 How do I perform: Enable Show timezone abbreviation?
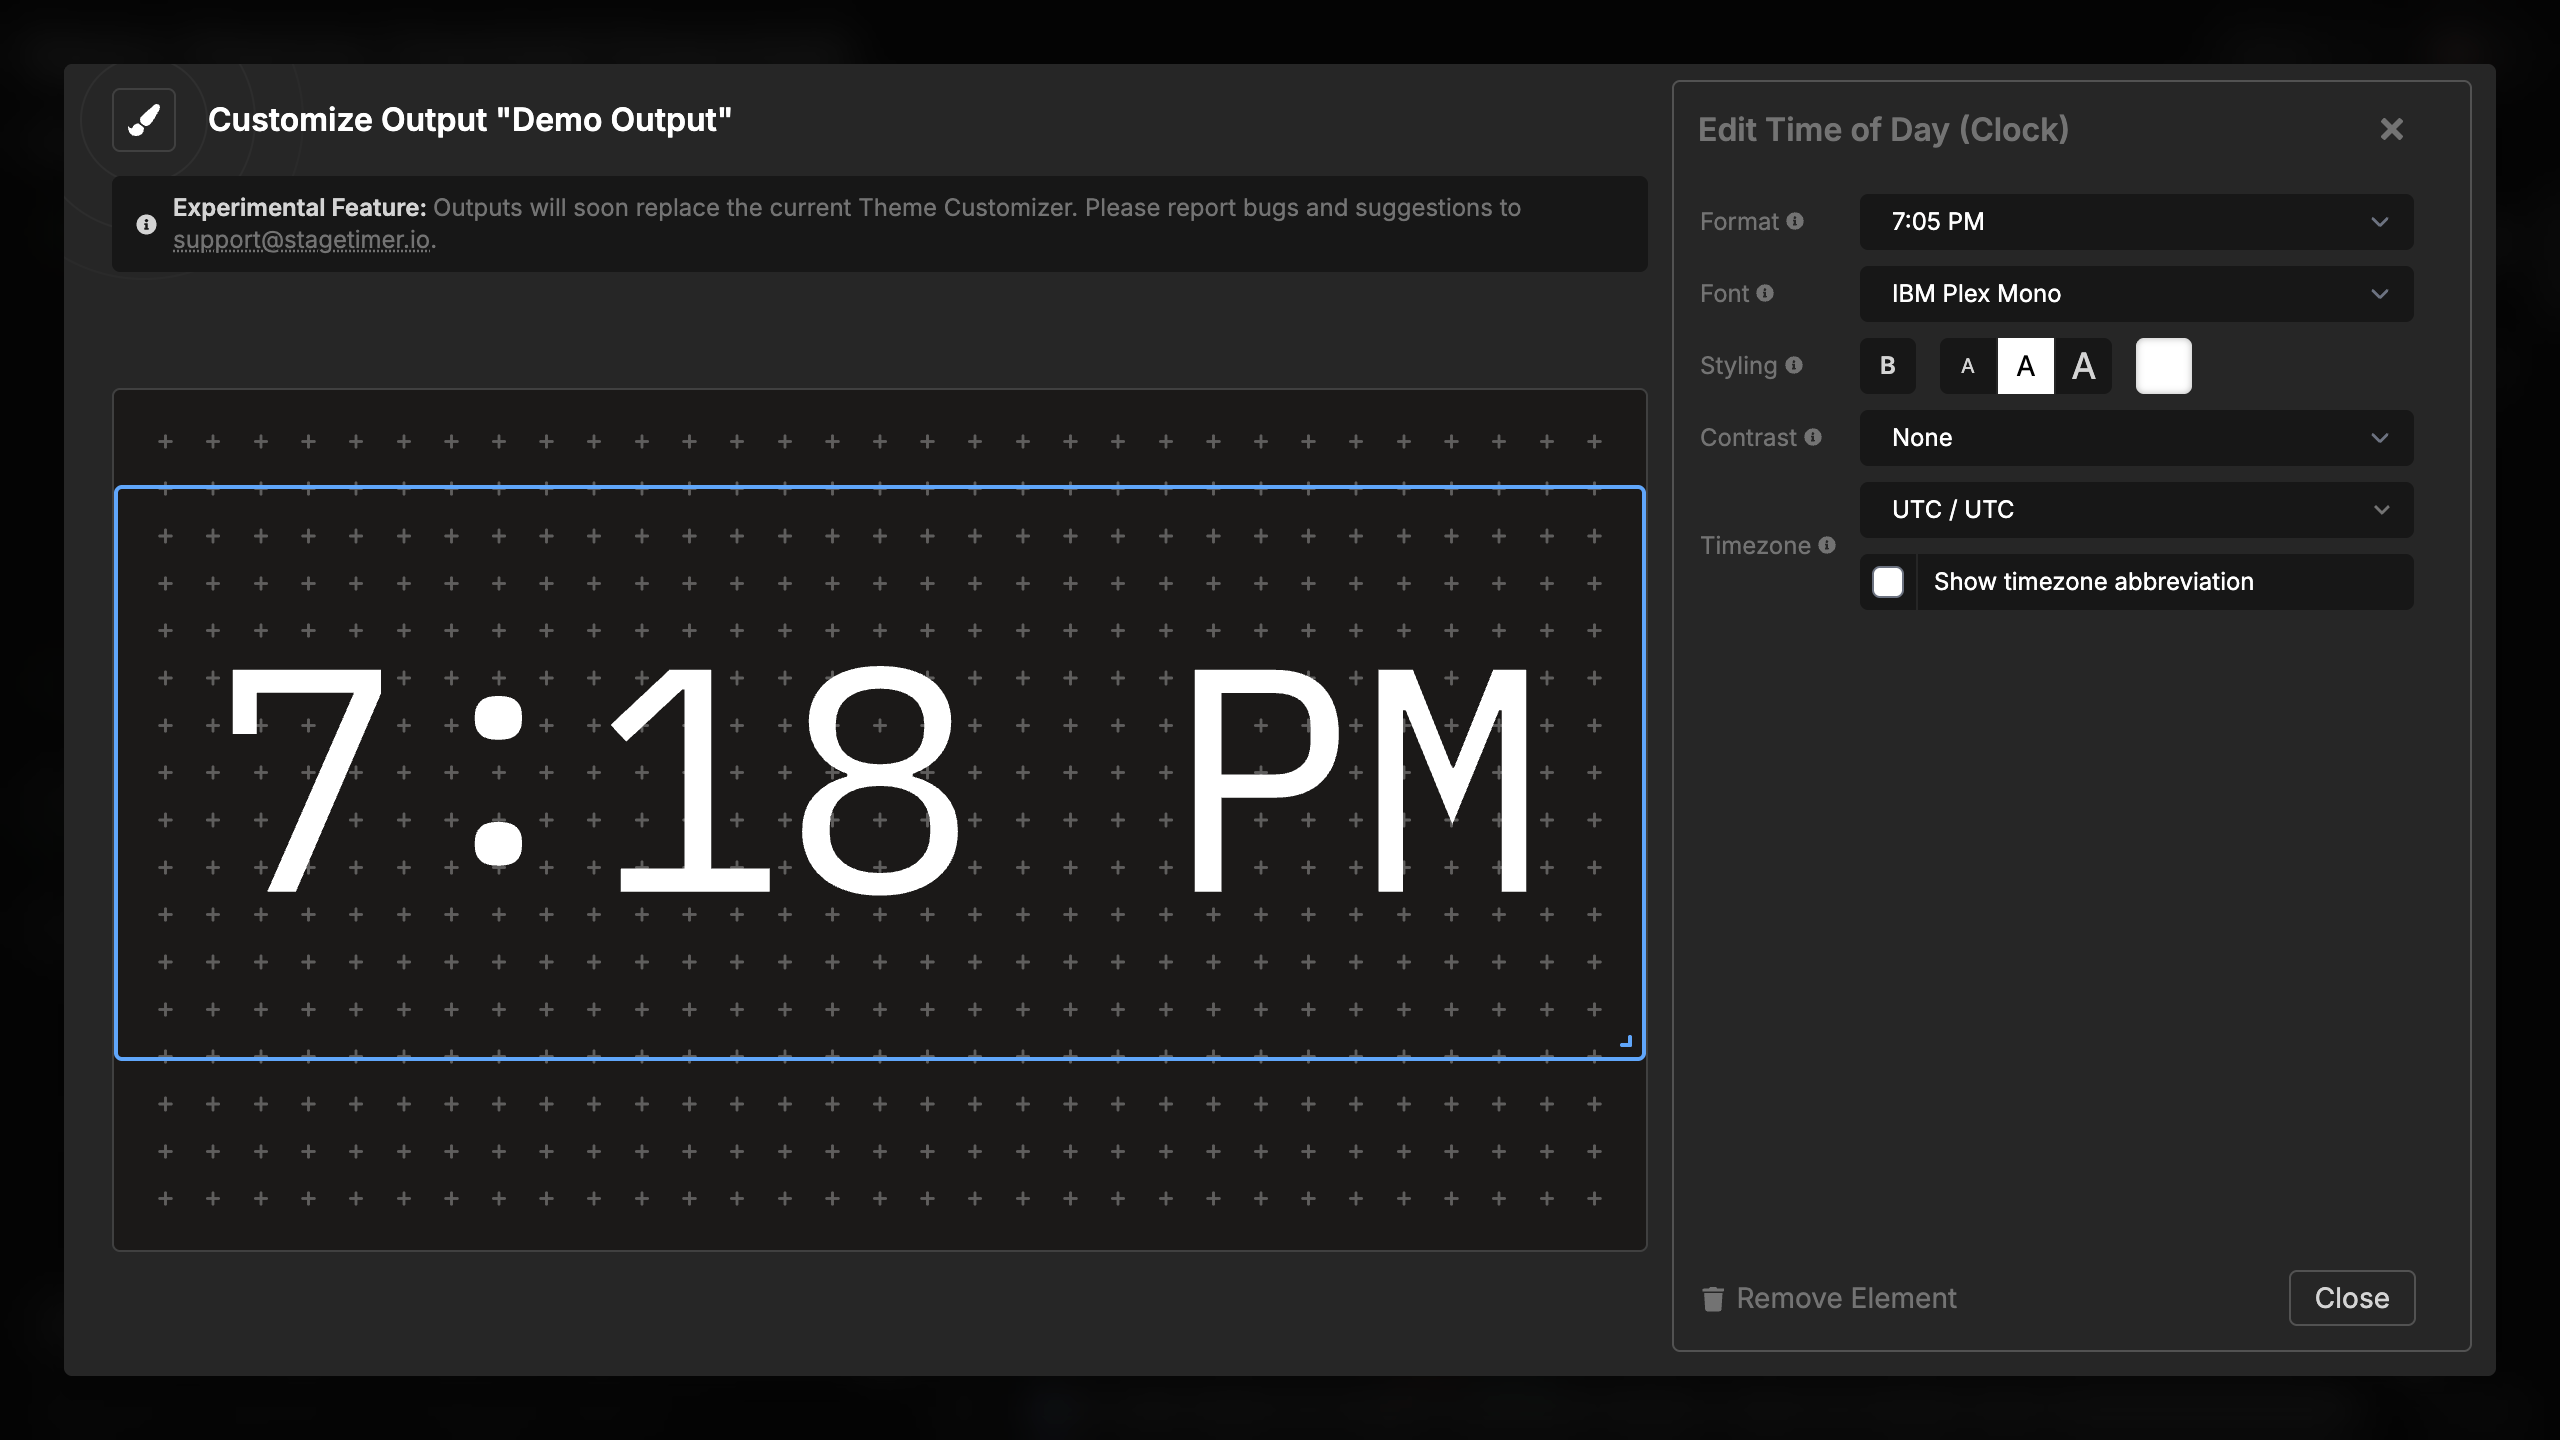[1888, 581]
